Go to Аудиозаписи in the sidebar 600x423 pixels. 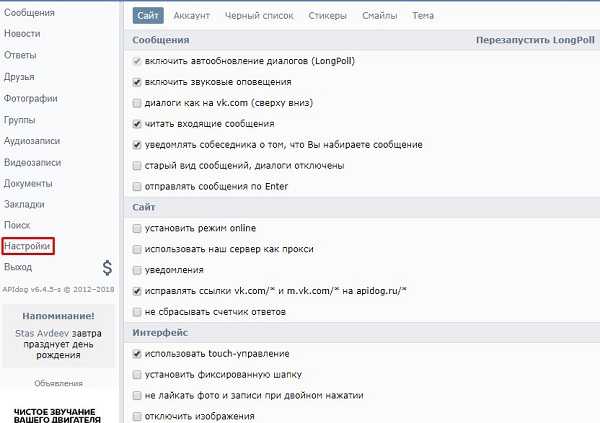point(33,140)
